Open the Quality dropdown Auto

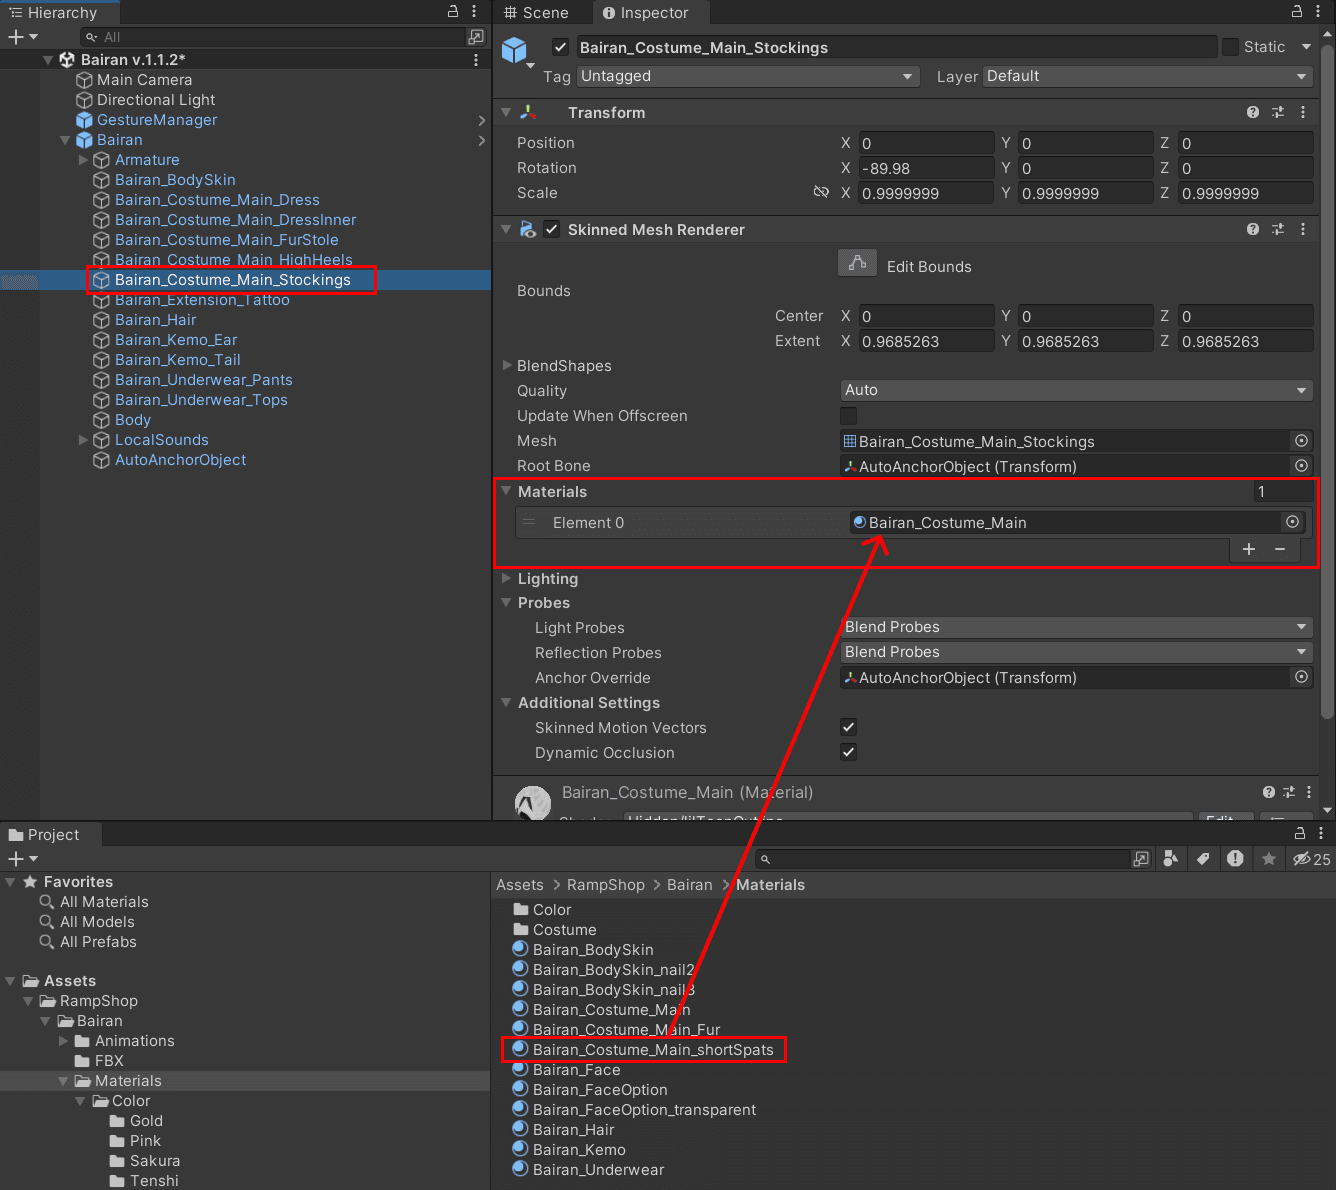(1077, 390)
